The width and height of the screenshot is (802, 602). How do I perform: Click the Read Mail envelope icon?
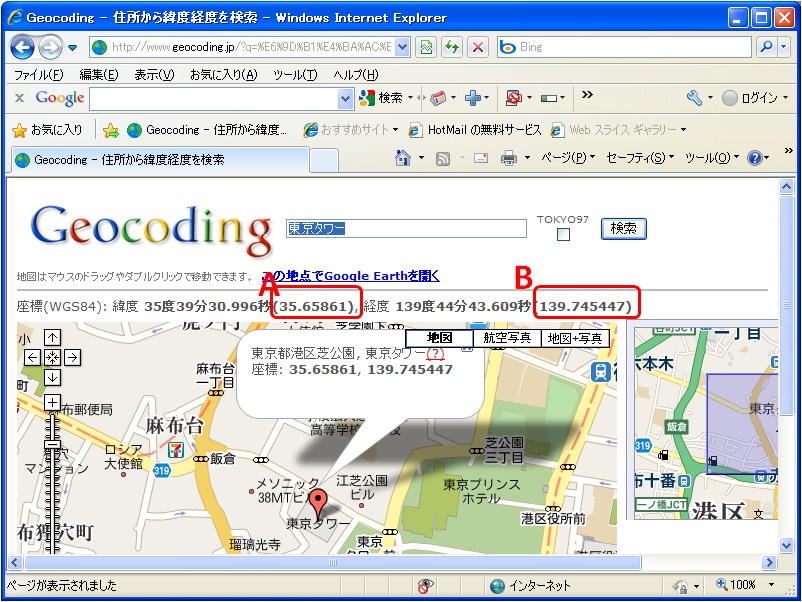[481, 158]
